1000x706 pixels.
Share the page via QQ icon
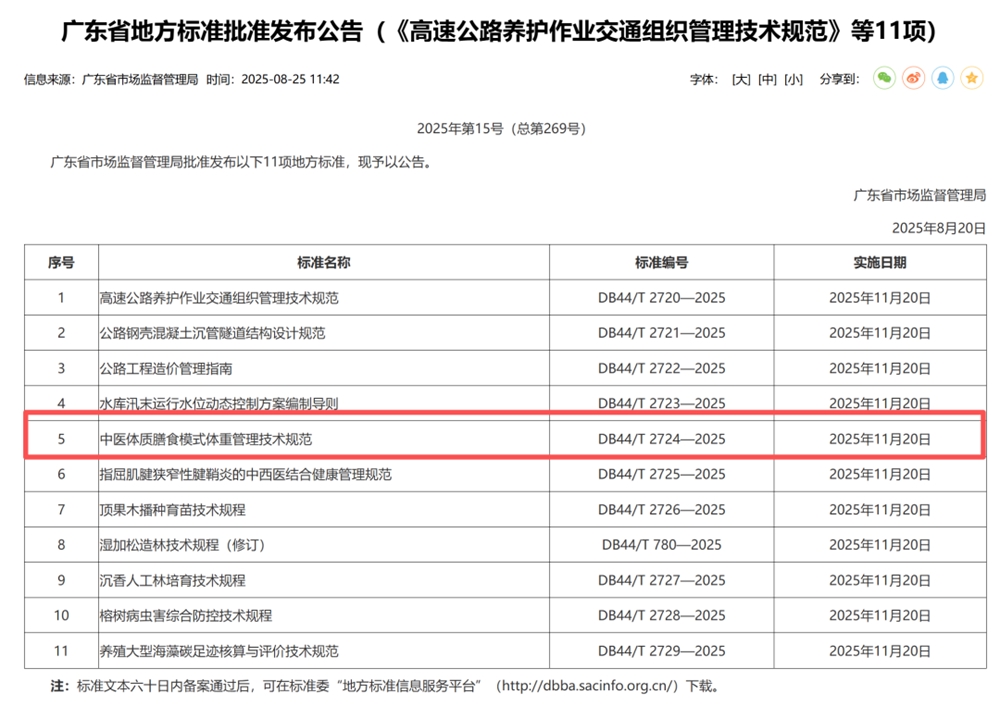pyautogui.click(x=942, y=79)
